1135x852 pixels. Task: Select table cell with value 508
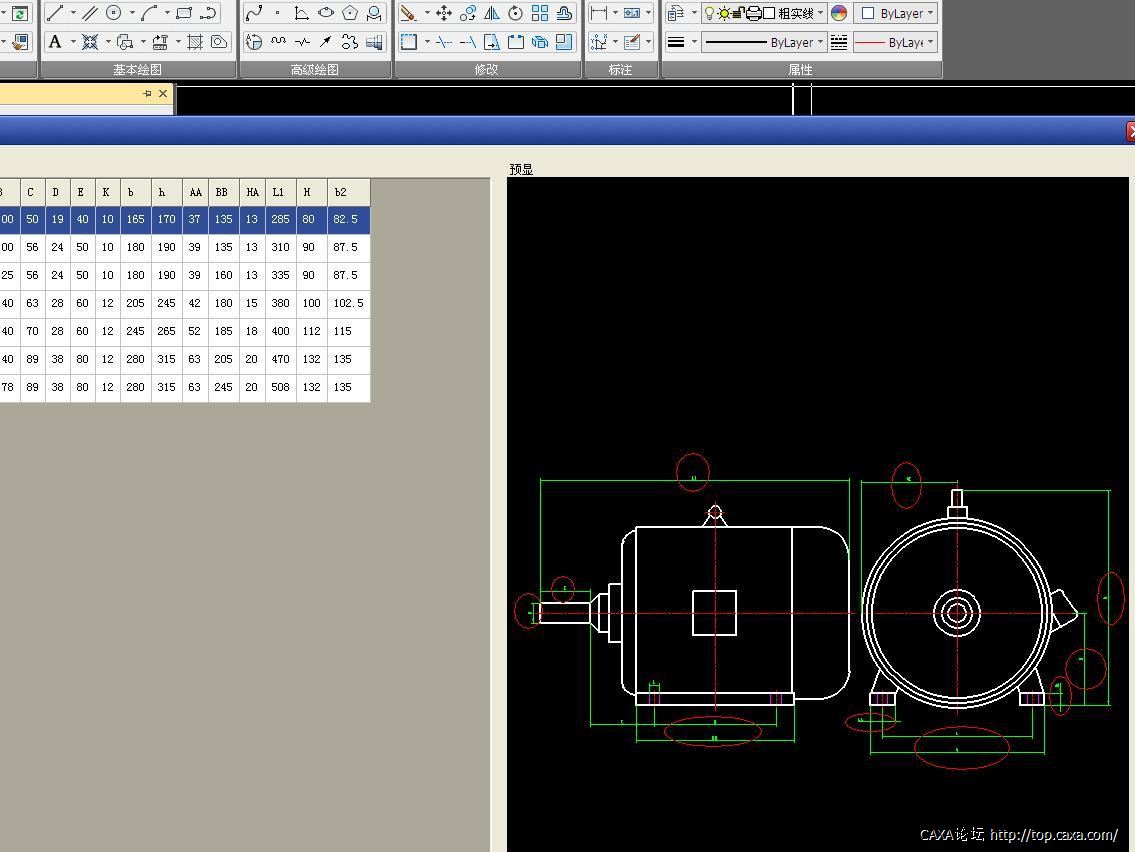[x=280, y=387]
